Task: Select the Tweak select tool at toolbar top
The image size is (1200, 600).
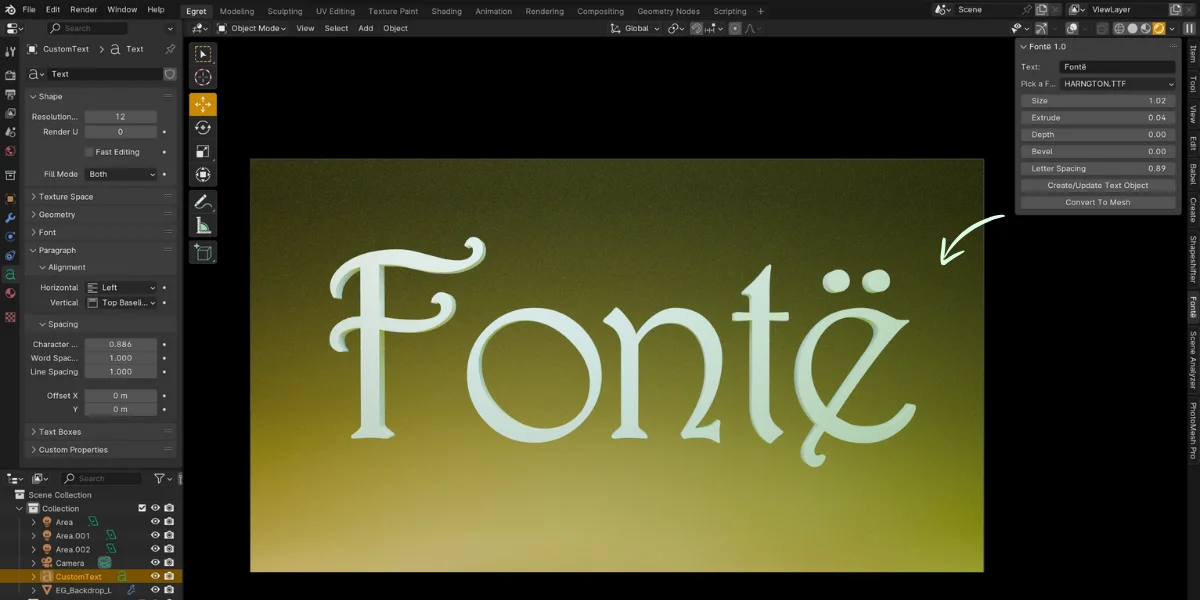Action: click(203, 53)
